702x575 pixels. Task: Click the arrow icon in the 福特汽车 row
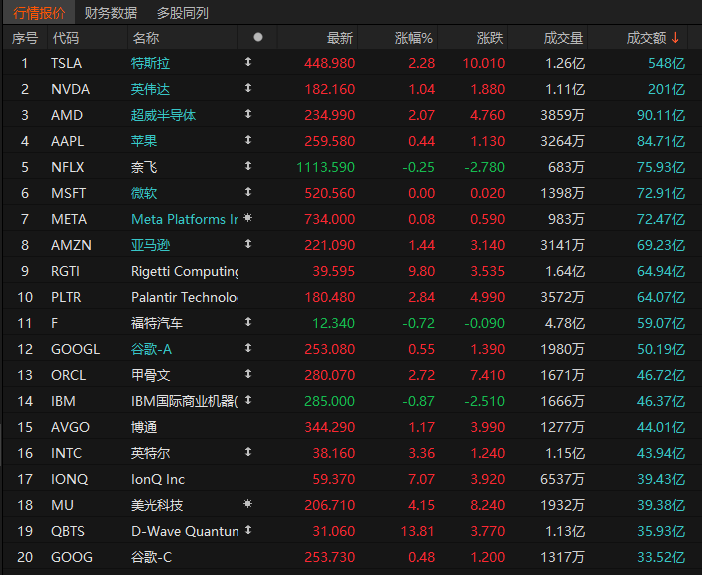[x=248, y=322]
